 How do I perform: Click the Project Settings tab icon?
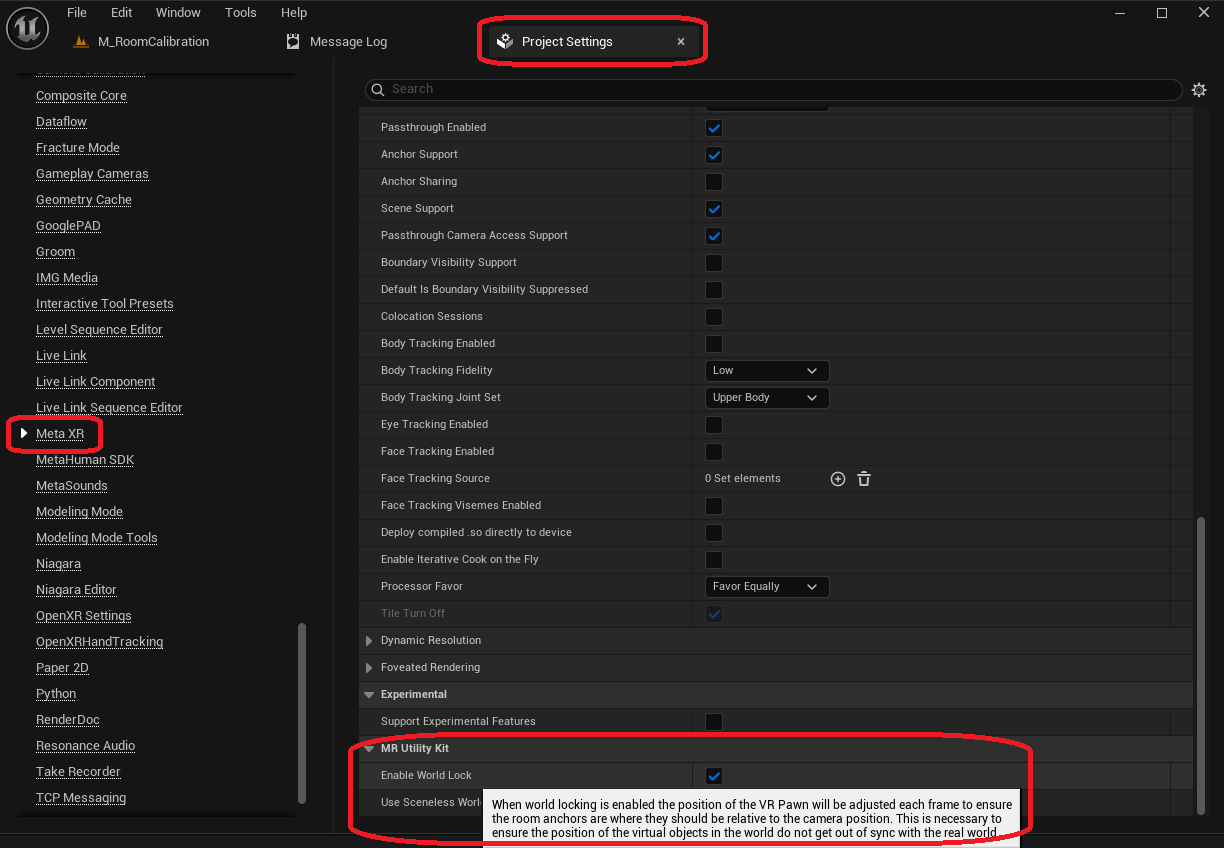point(505,42)
